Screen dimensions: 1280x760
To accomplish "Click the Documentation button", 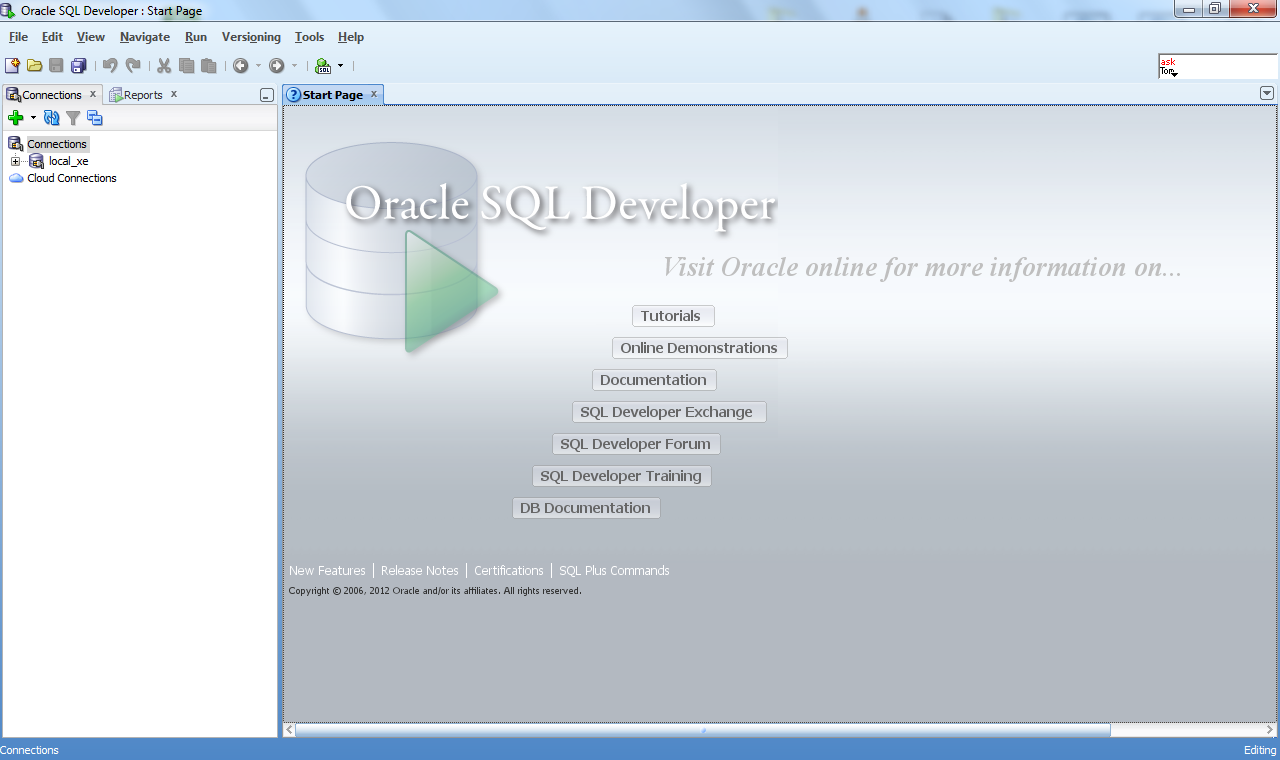I will [654, 380].
